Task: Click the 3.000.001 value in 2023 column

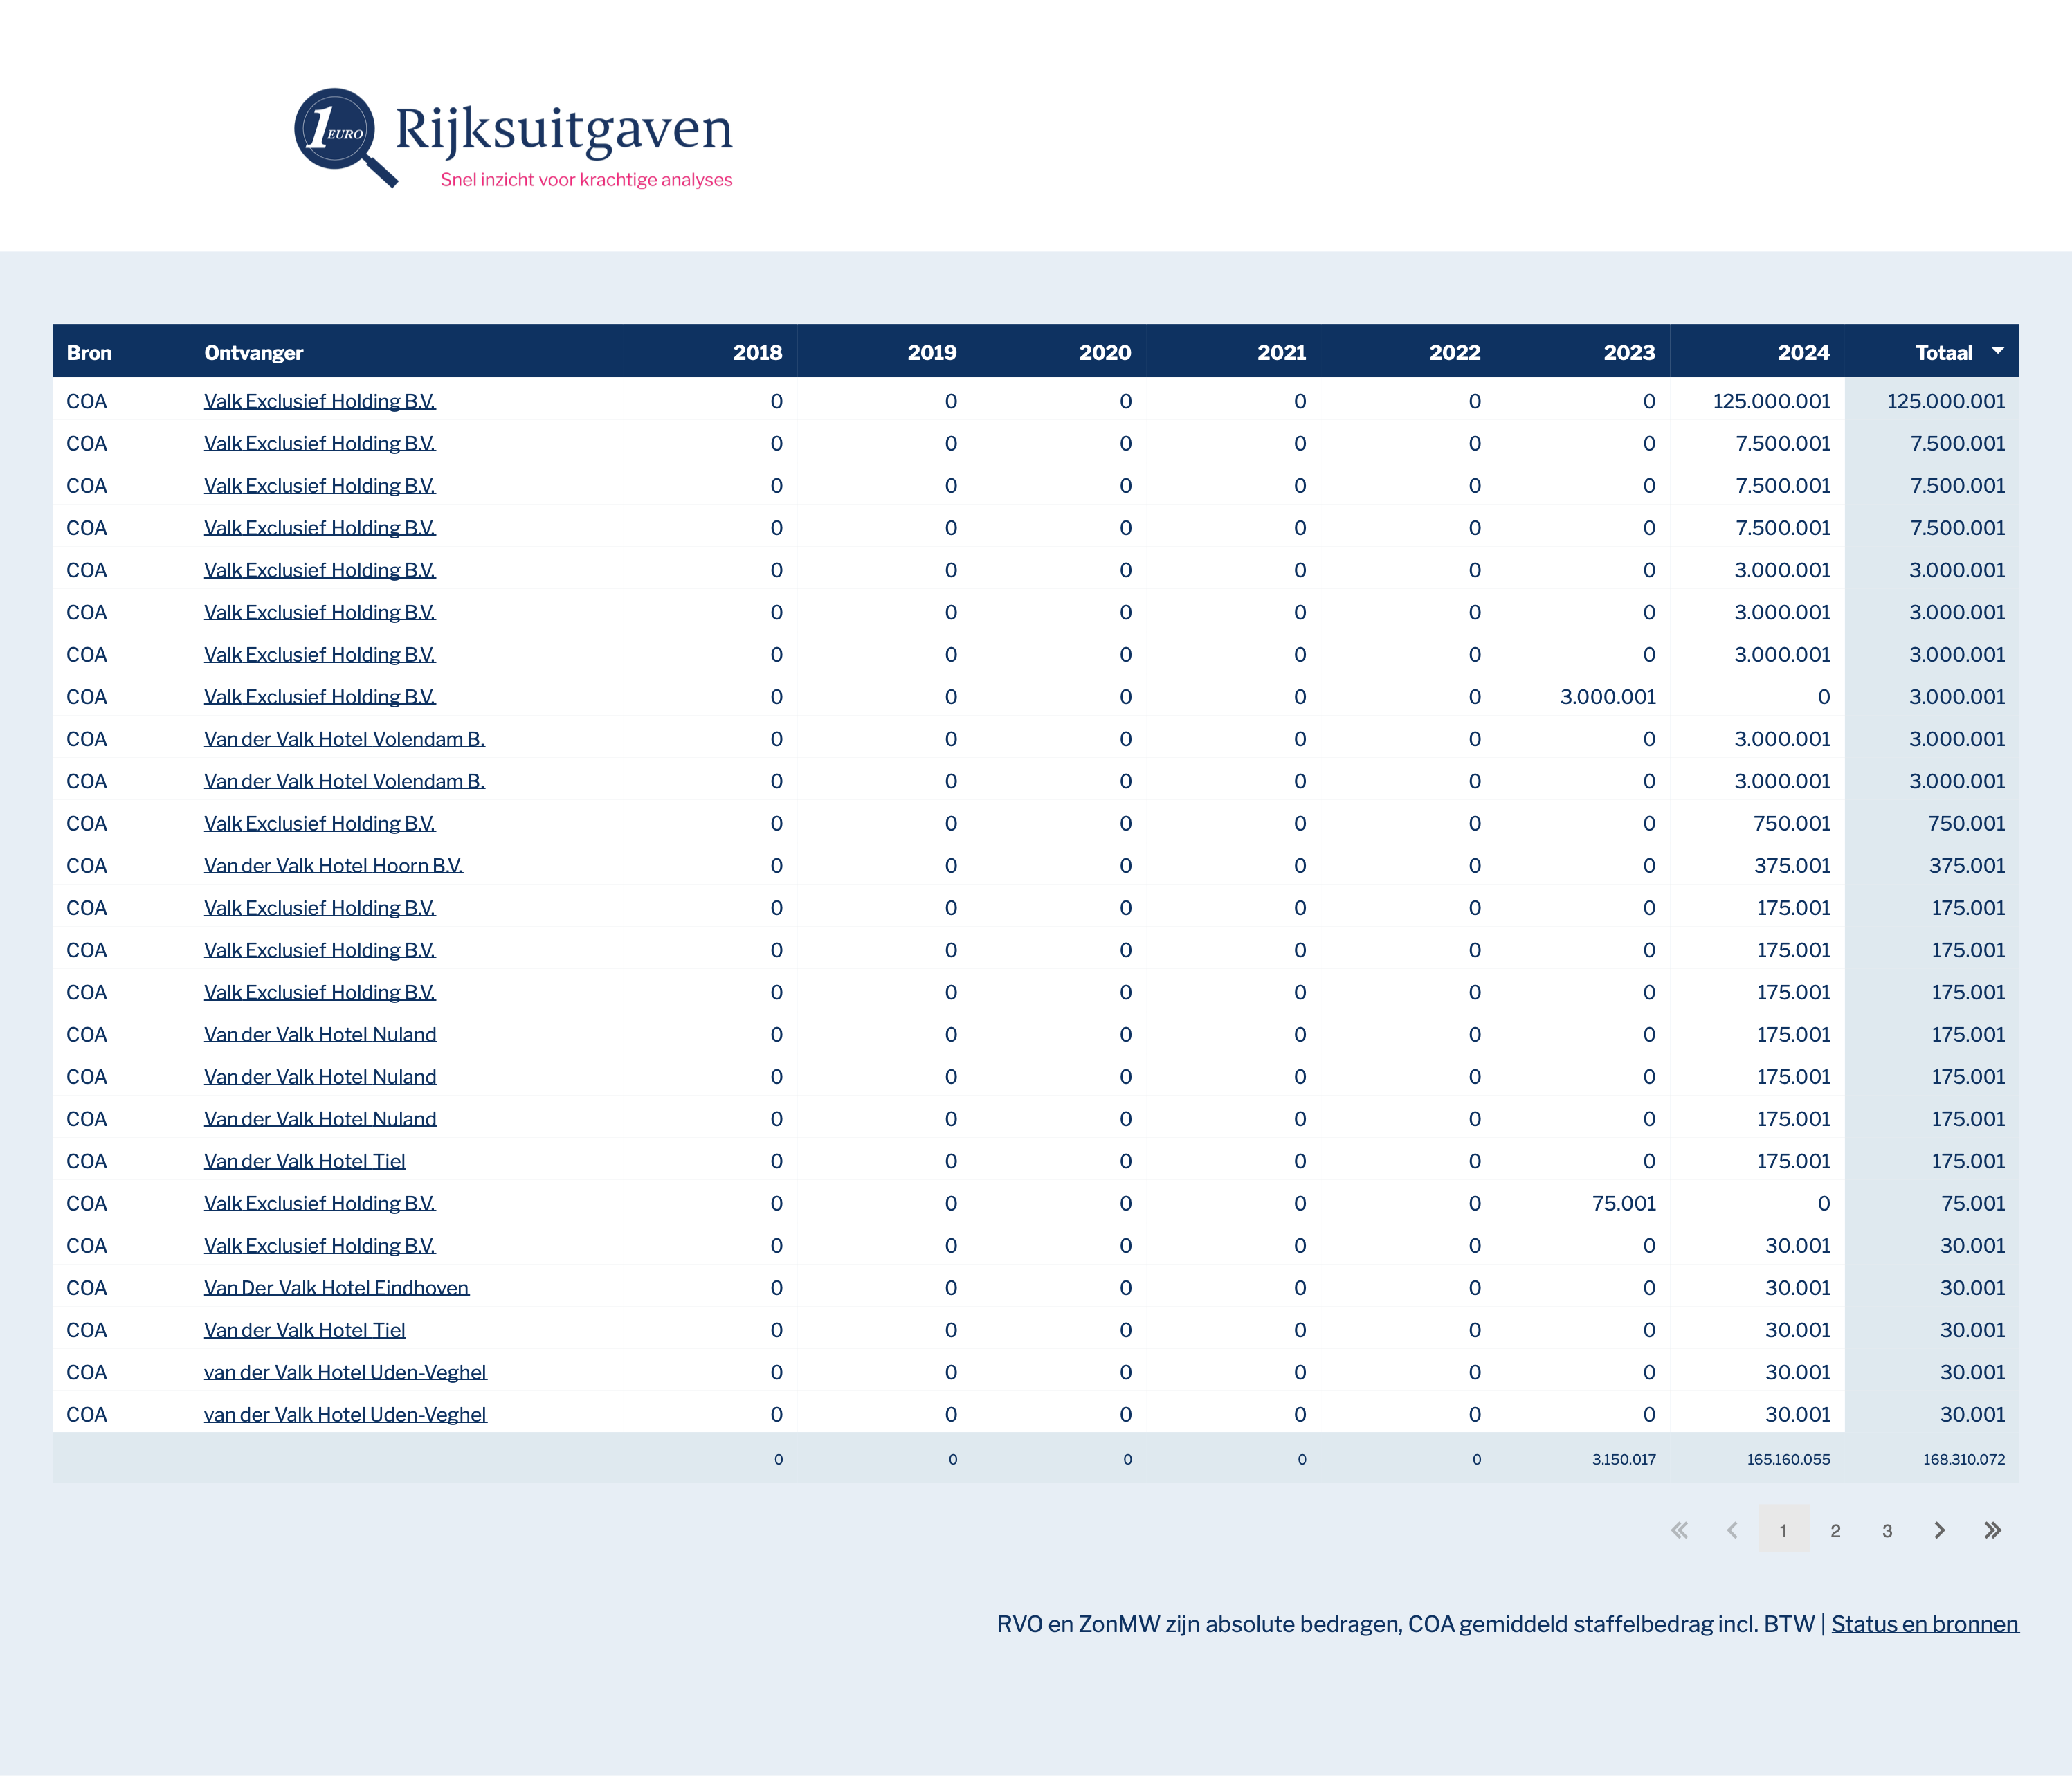Action: click(x=1607, y=697)
